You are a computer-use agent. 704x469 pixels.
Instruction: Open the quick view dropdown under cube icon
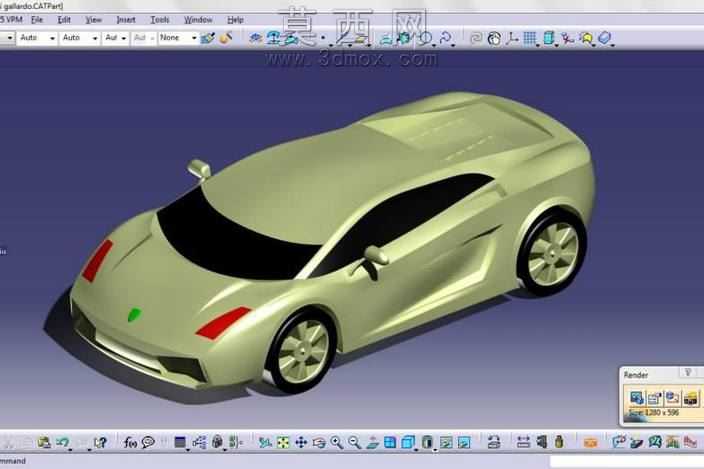click(x=416, y=449)
